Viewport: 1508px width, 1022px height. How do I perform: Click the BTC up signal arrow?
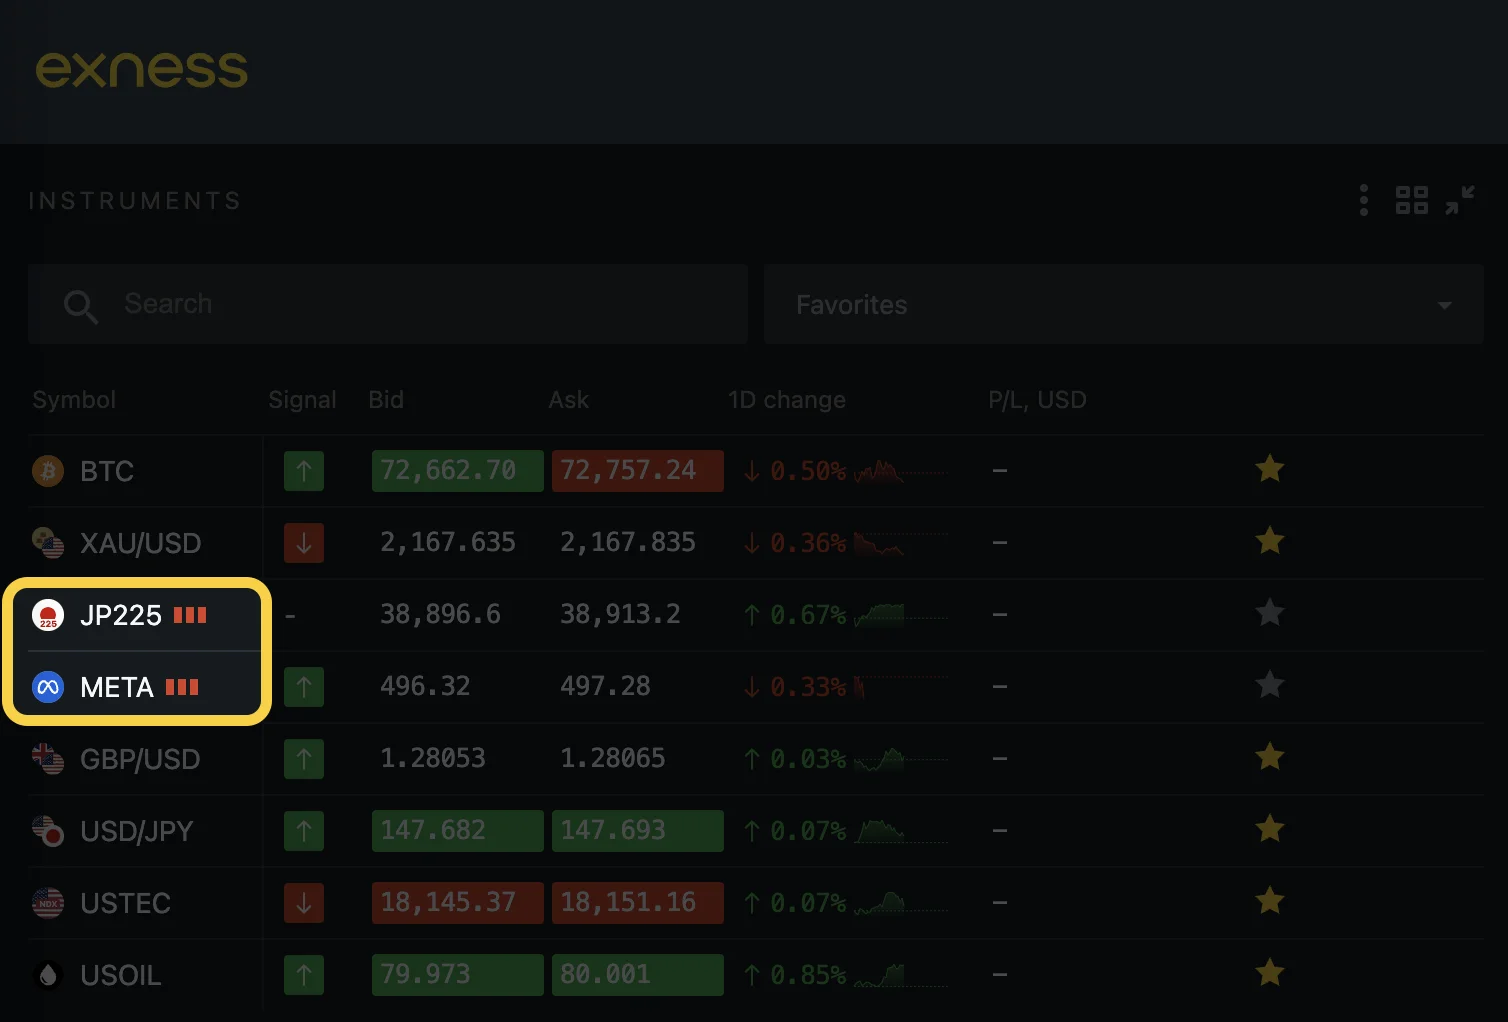(x=304, y=470)
